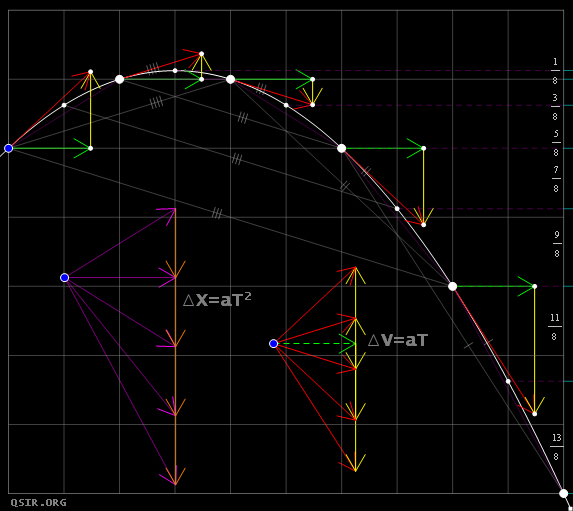Select the 1/8 fraction label
Screen dimensions: 573x511
click(555, 71)
